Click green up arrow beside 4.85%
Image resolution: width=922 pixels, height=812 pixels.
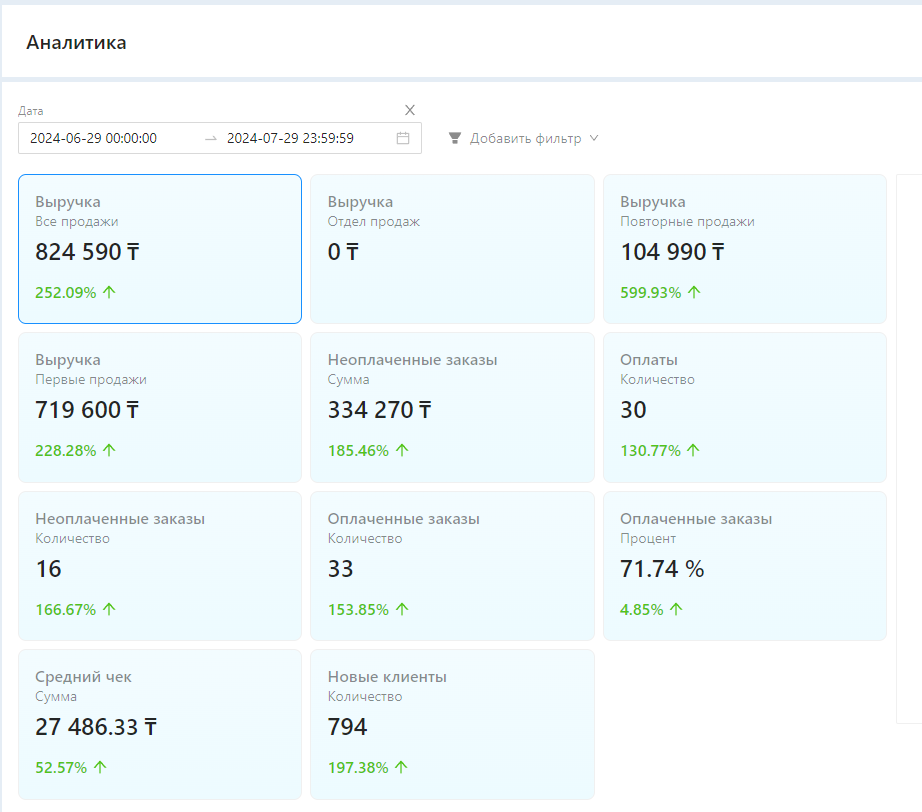[x=676, y=609]
